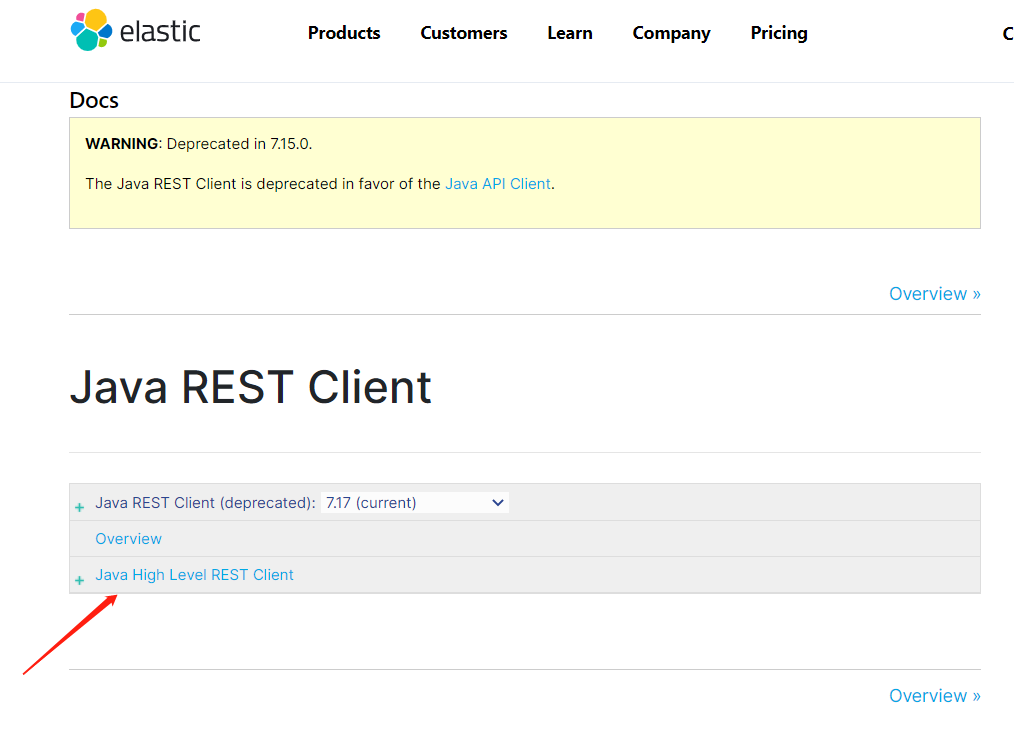Open Overview in the table of contents
Screen dimensions: 1014x735
[128, 539]
